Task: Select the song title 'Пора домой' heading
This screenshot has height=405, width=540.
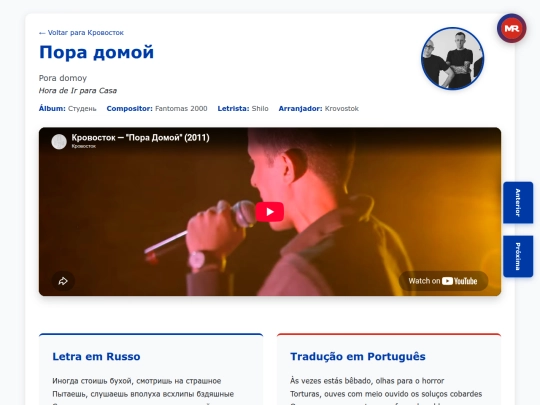Action: click(x=96, y=53)
